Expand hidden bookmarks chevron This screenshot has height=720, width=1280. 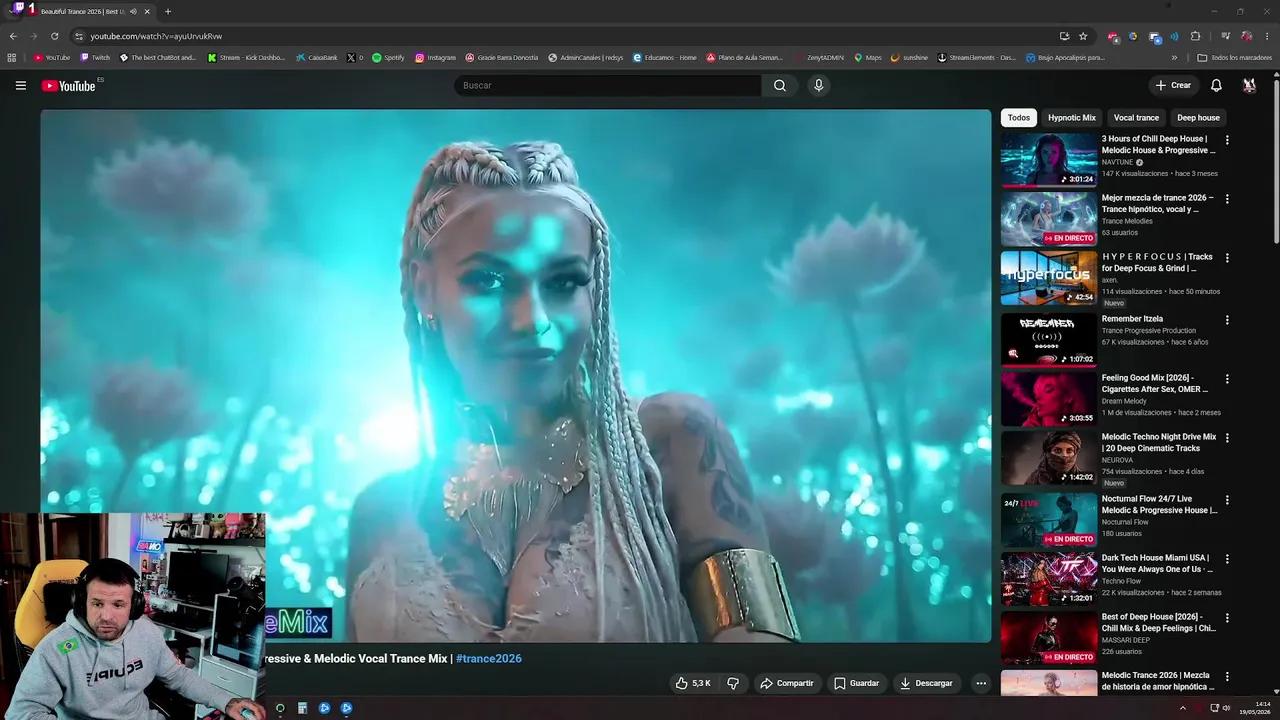coord(1174,58)
